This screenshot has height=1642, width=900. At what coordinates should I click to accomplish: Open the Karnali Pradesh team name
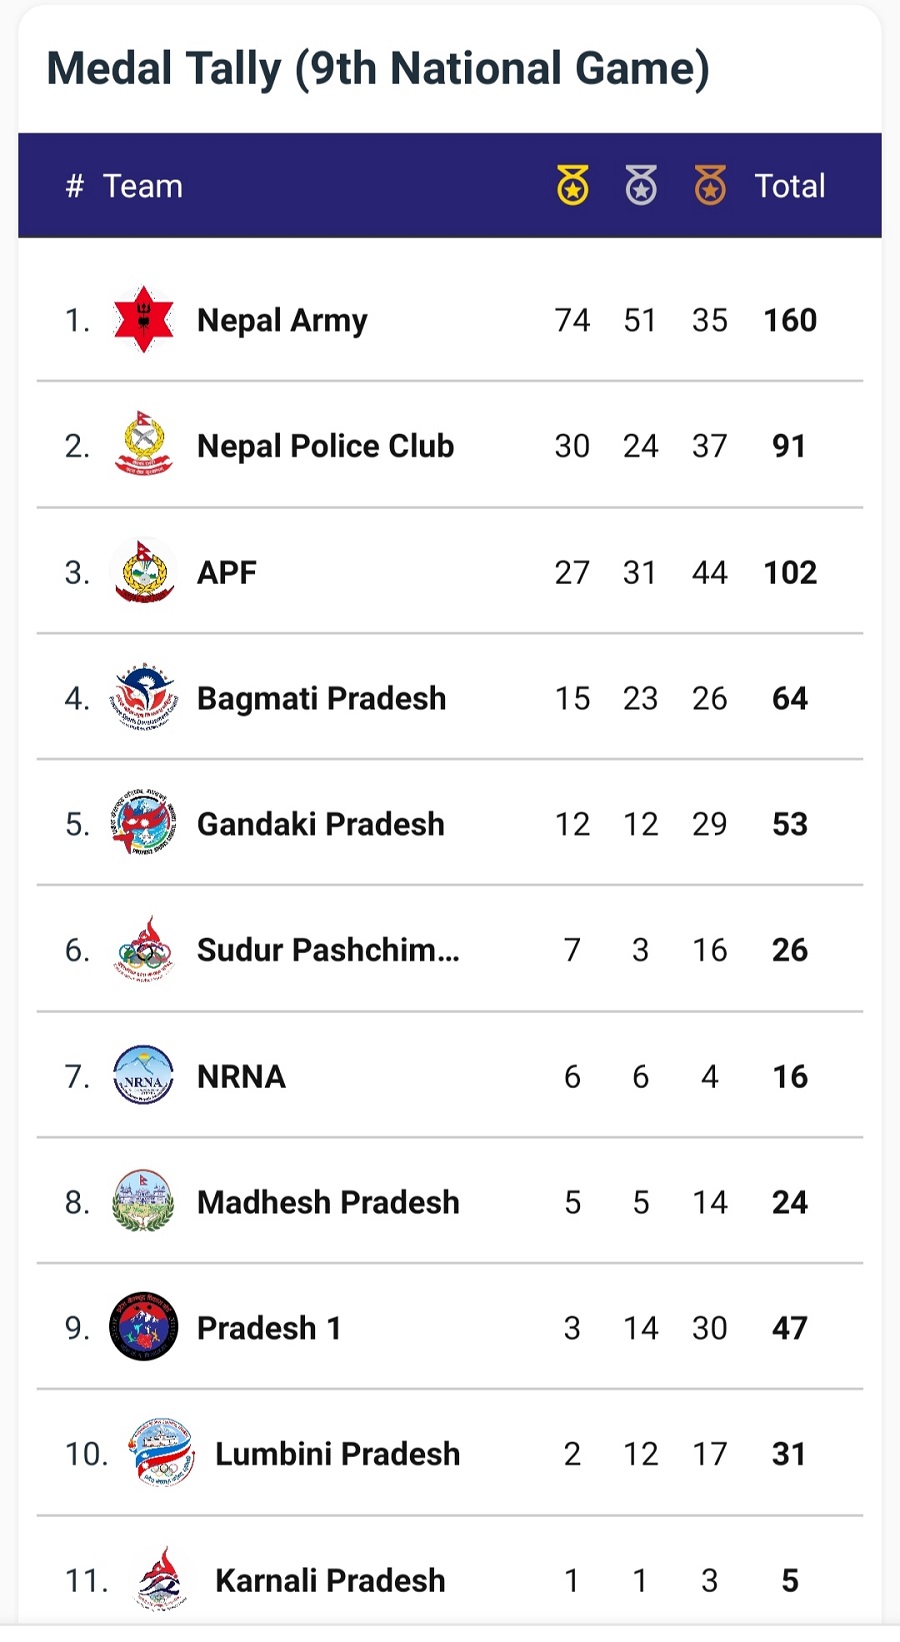tap(330, 1580)
